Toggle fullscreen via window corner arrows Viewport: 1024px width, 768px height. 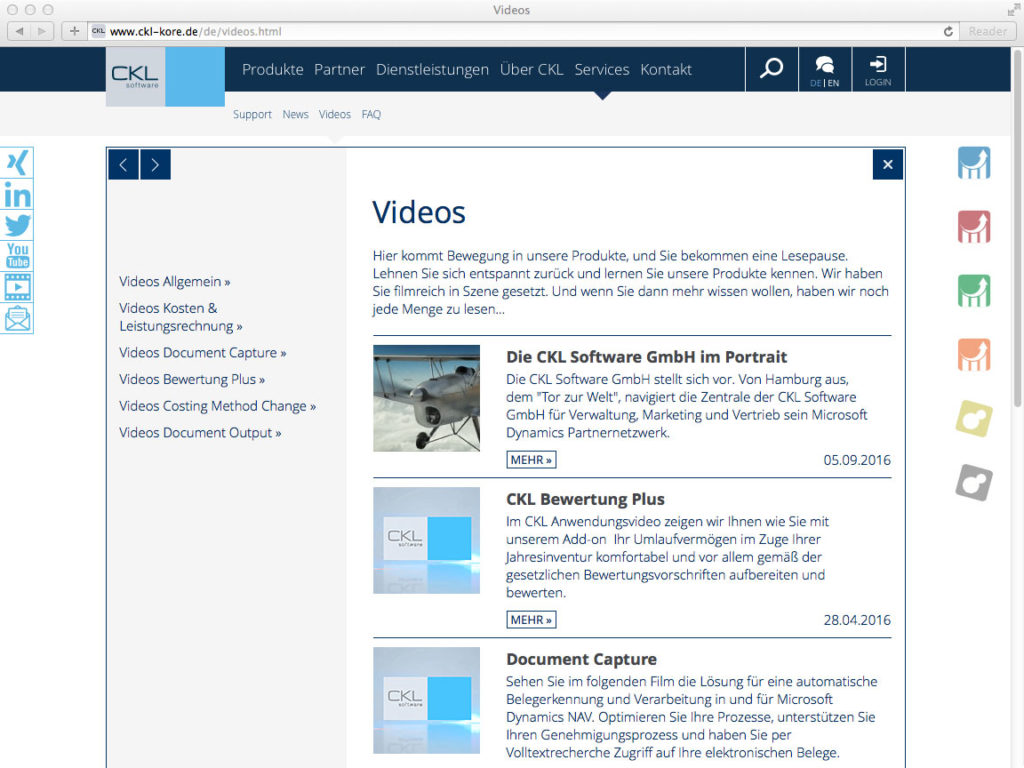click(1013, 10)
